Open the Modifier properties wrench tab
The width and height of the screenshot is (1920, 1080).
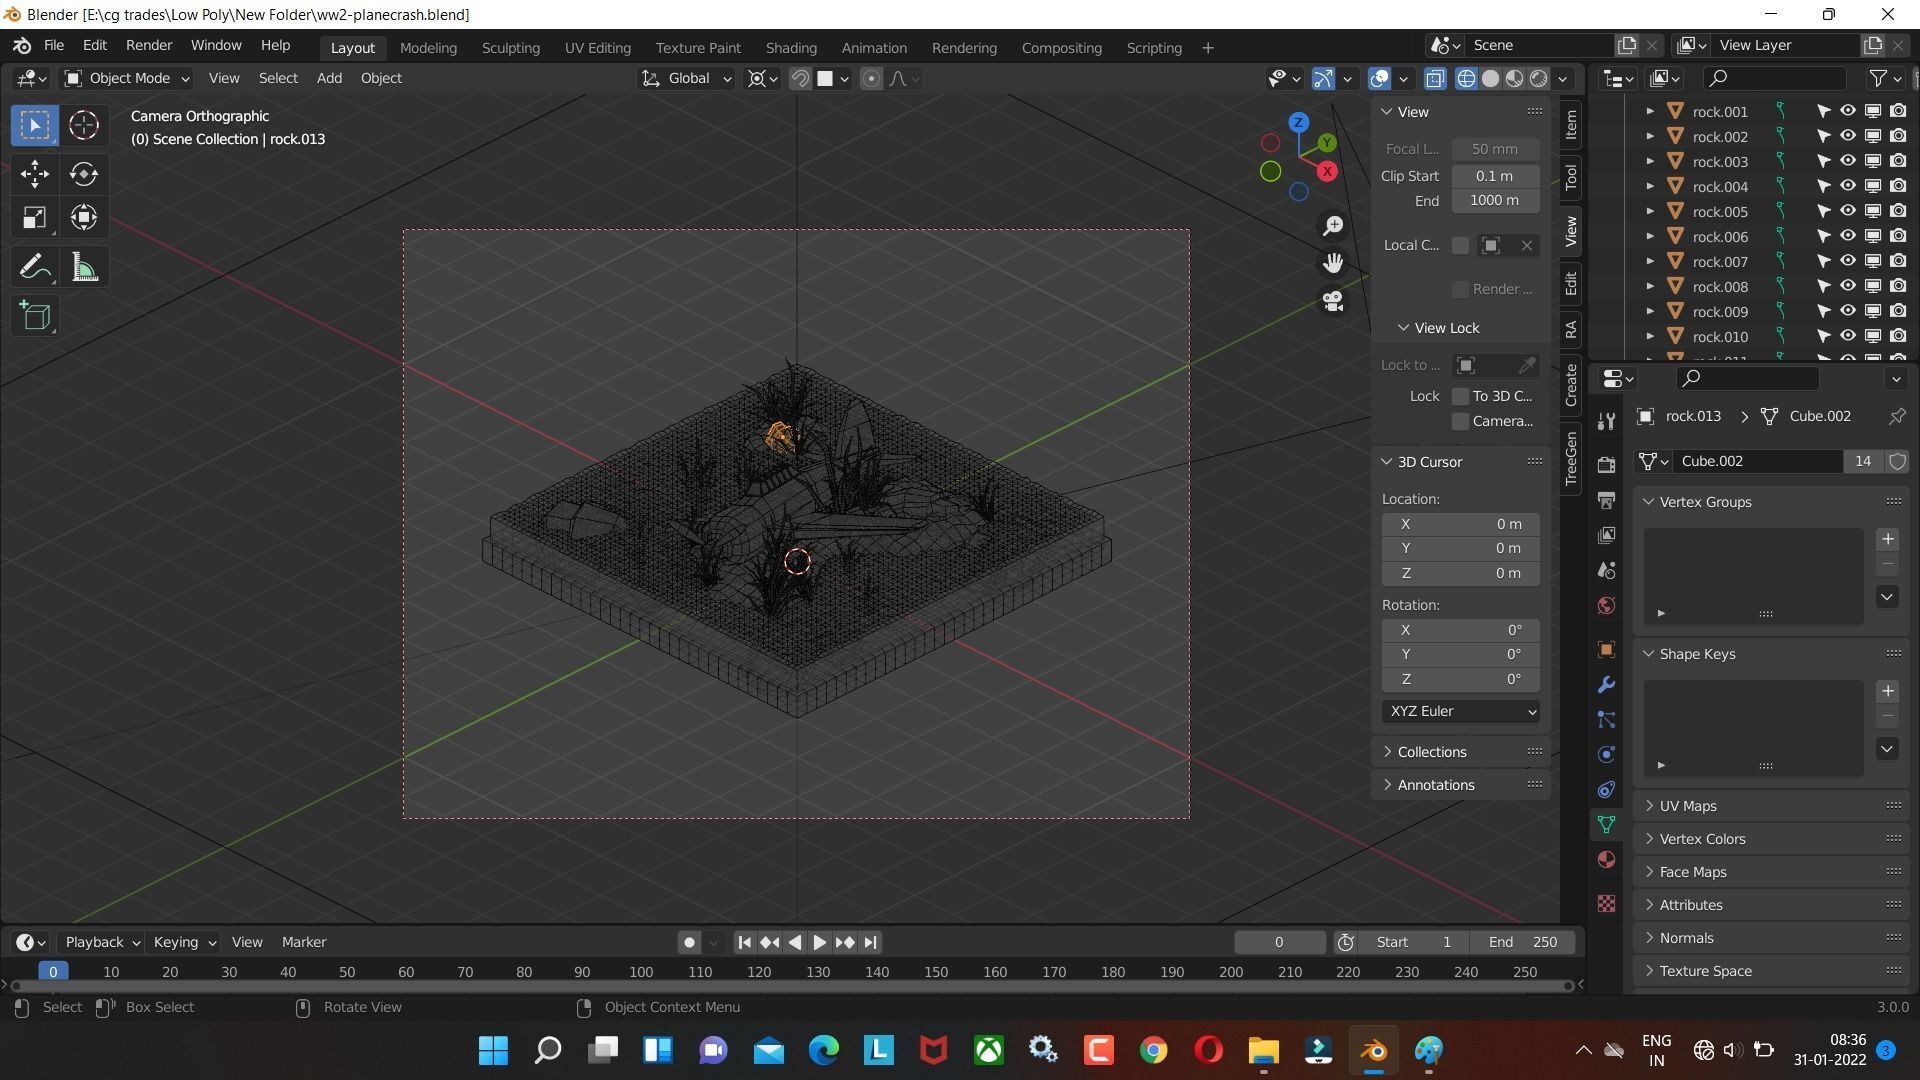(1606, 685)
